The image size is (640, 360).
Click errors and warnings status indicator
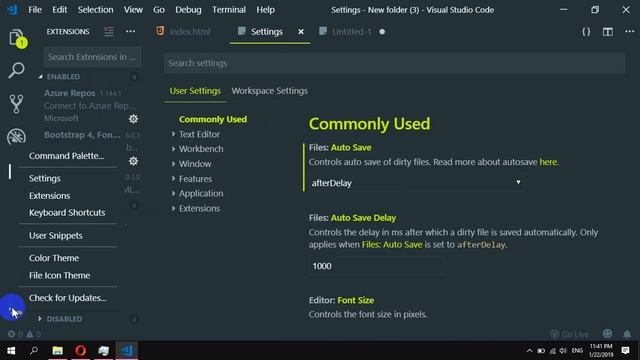(24, 334)
